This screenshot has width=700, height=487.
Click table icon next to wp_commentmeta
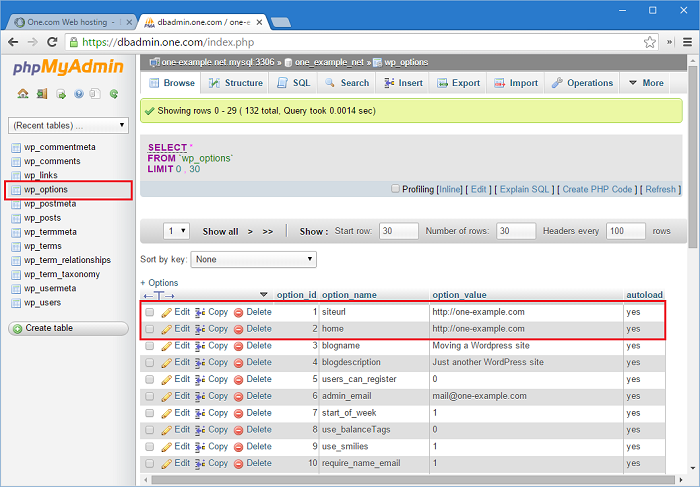16,147
